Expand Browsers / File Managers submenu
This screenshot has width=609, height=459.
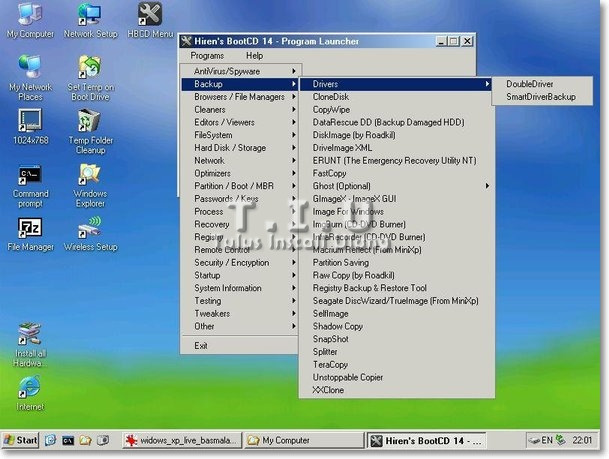click(x=240, y=97)
